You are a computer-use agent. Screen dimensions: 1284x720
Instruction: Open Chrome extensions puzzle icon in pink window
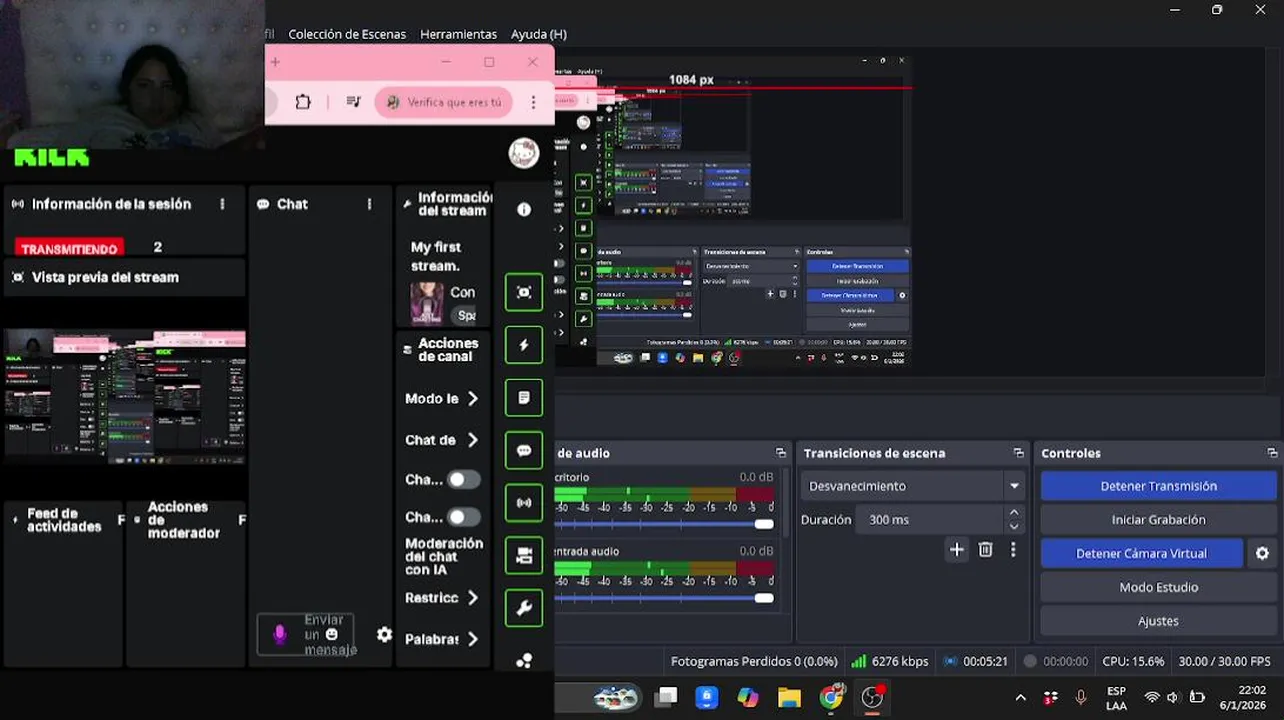(x=303, y=102)
